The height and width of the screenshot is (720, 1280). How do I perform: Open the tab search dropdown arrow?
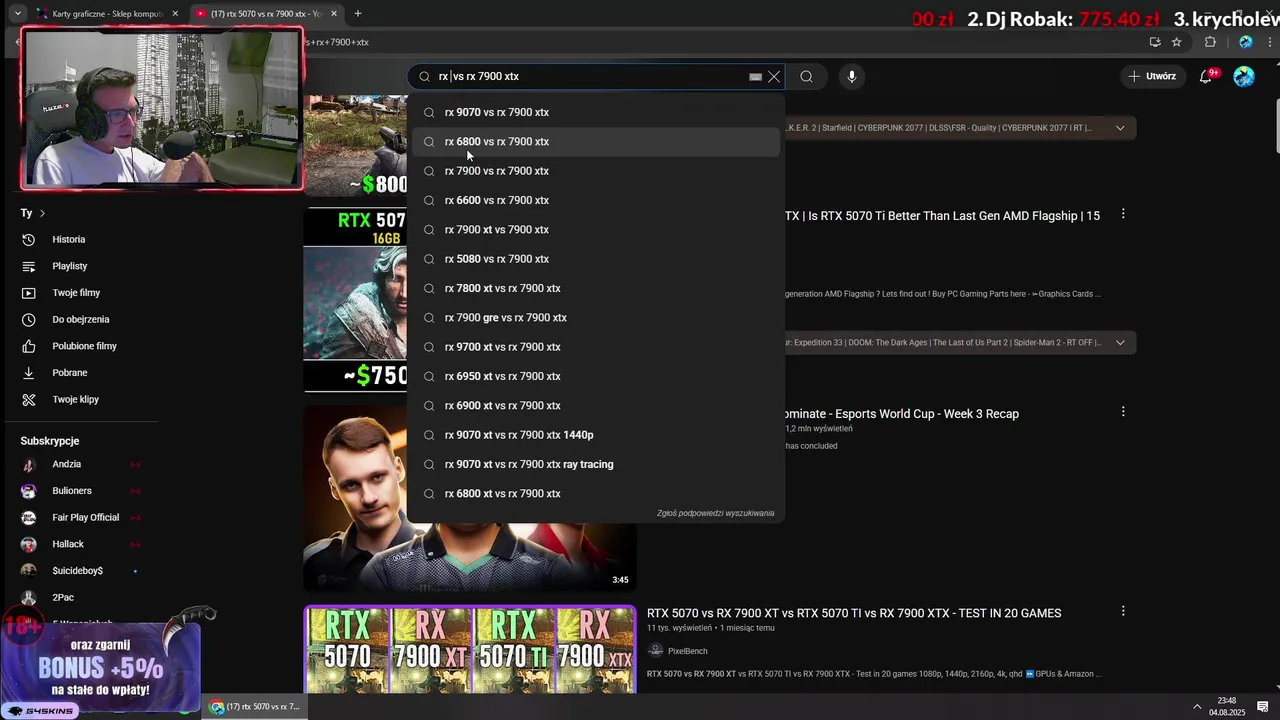(x=17, y=13)
